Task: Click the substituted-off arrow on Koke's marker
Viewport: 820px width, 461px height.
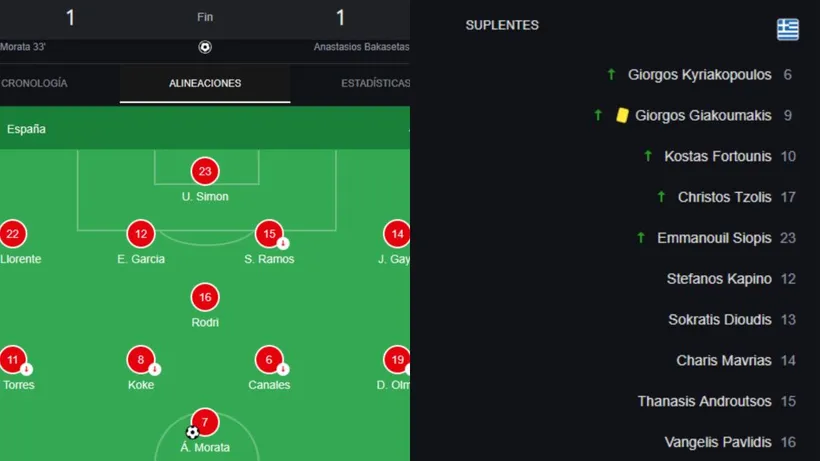Action: (154, 369)
